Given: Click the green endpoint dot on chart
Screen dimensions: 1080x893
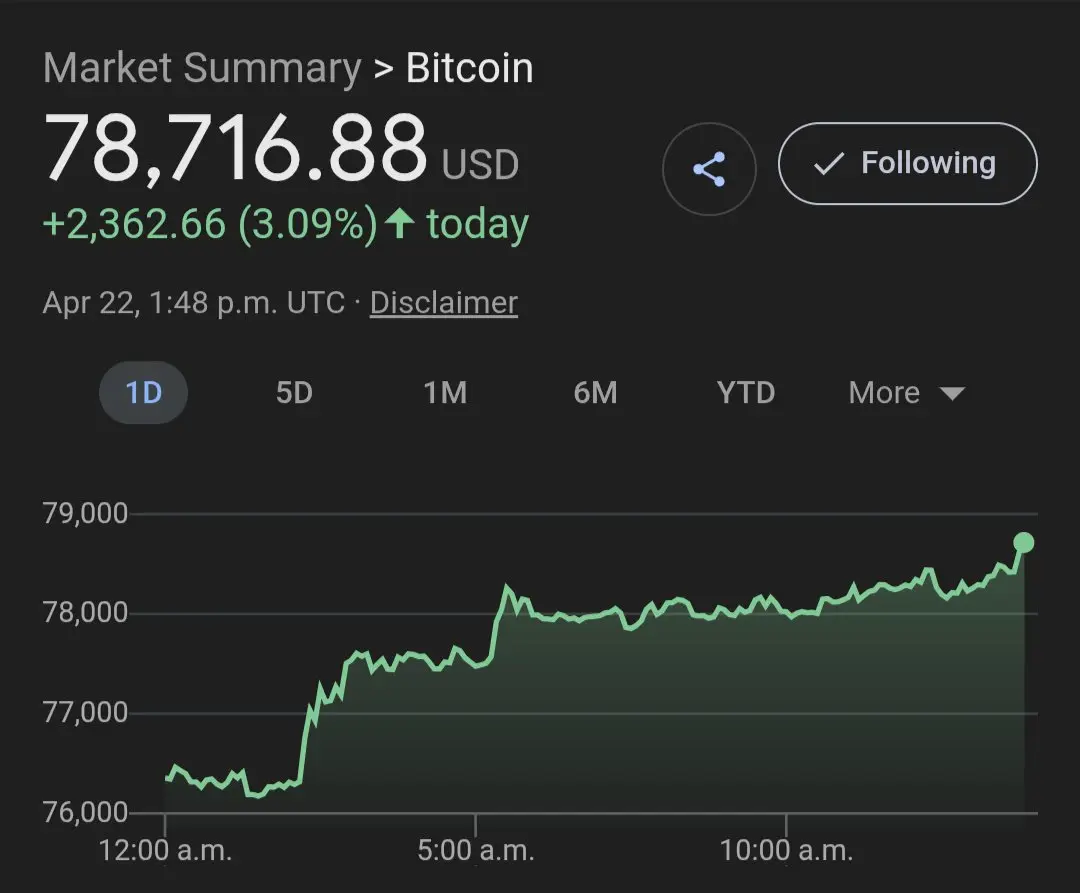Looking at the screenshot, I should pos(1023,542).
